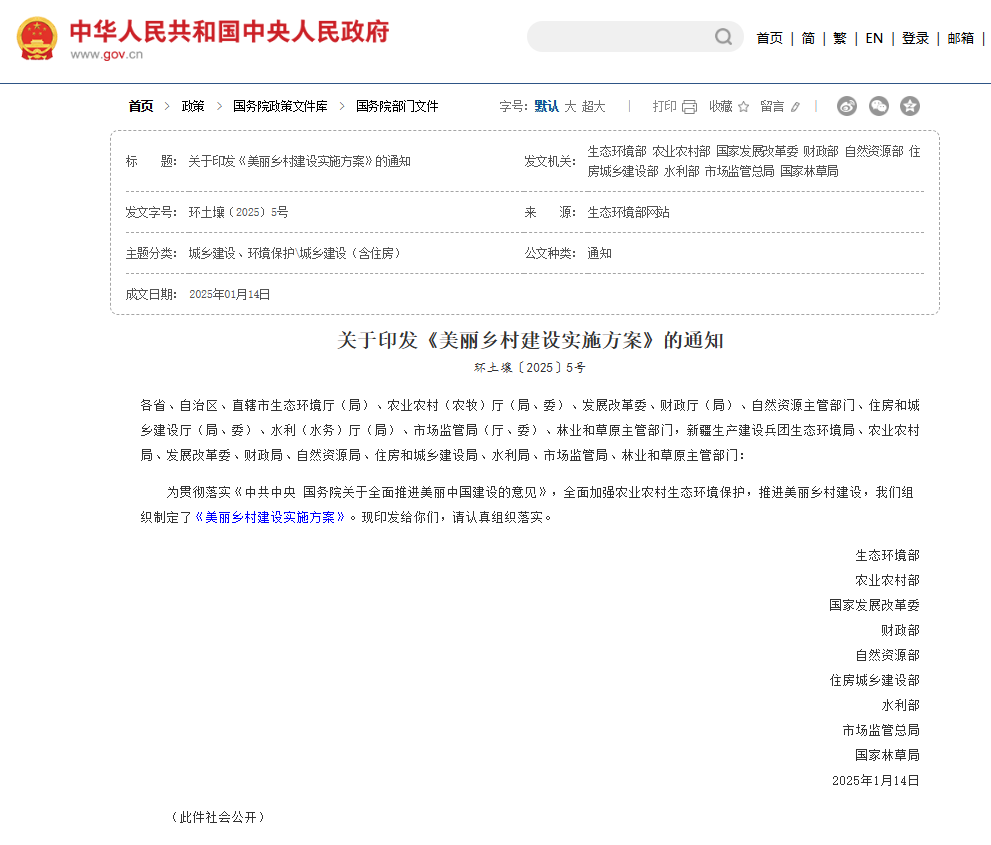The height and width of the screenshot is (845, 991).
Task: Click the search magnifier icon
Action: pos(723,37)
